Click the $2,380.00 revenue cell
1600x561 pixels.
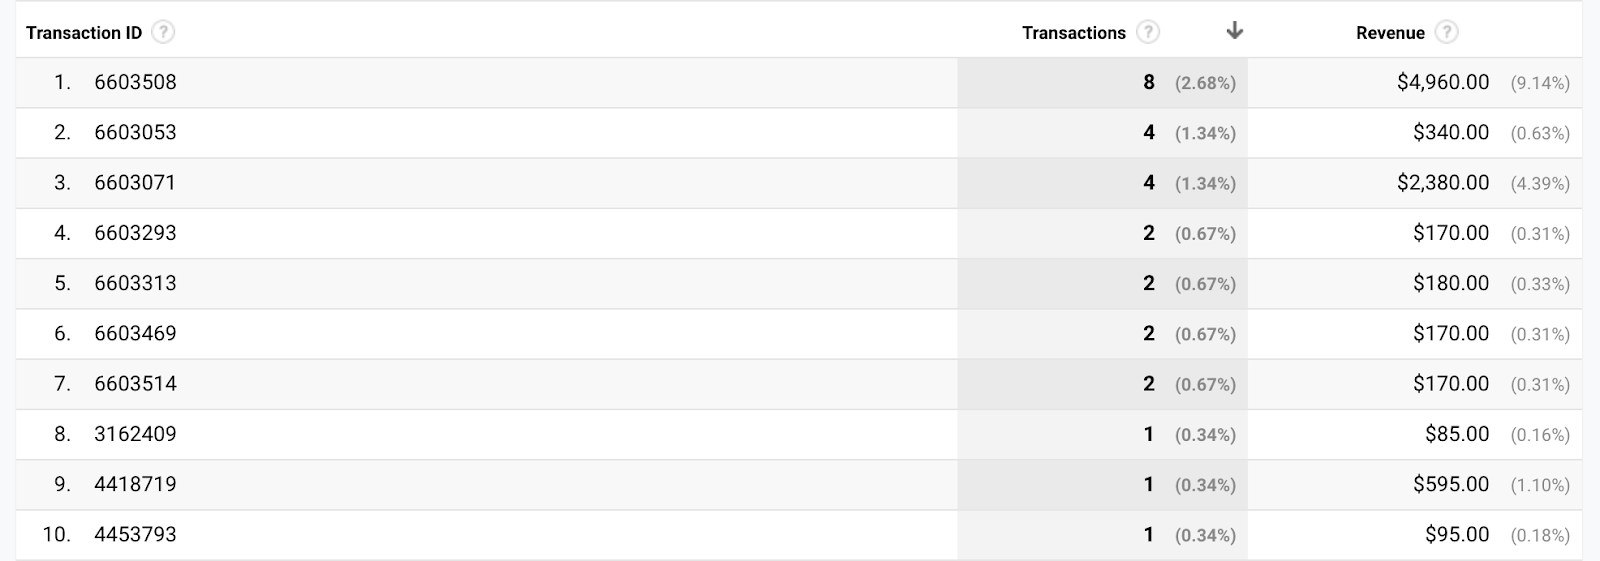(x=1442, y=182)
